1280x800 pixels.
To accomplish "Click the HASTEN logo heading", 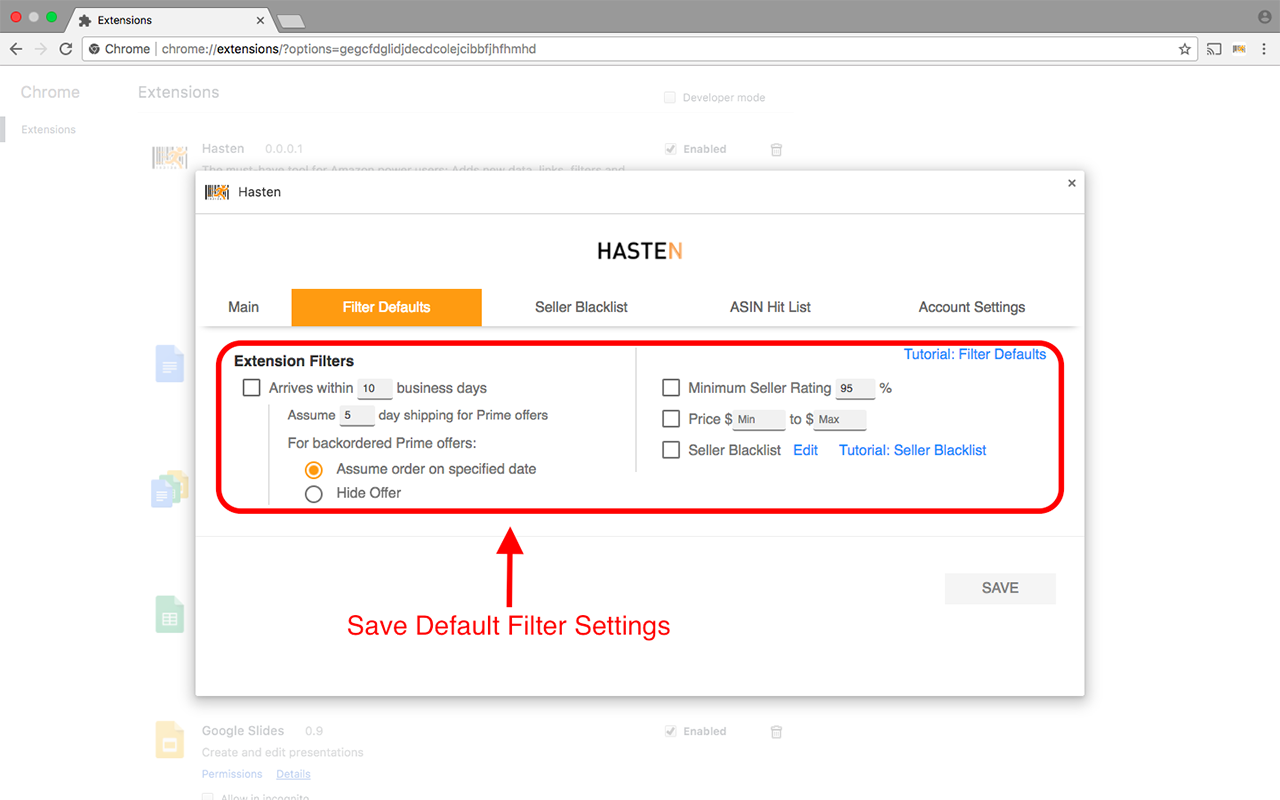I will (x=640, y=251).
